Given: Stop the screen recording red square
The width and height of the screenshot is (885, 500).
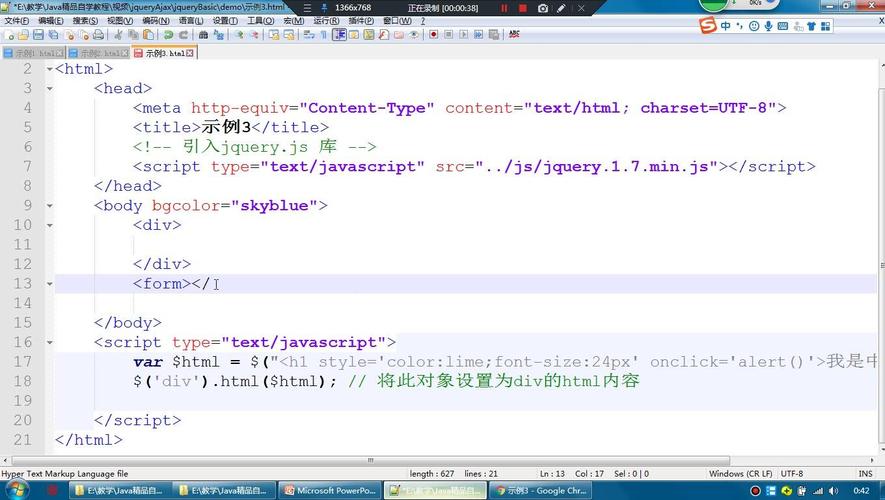Looking at the screenshot, I should tap(523, 8).
